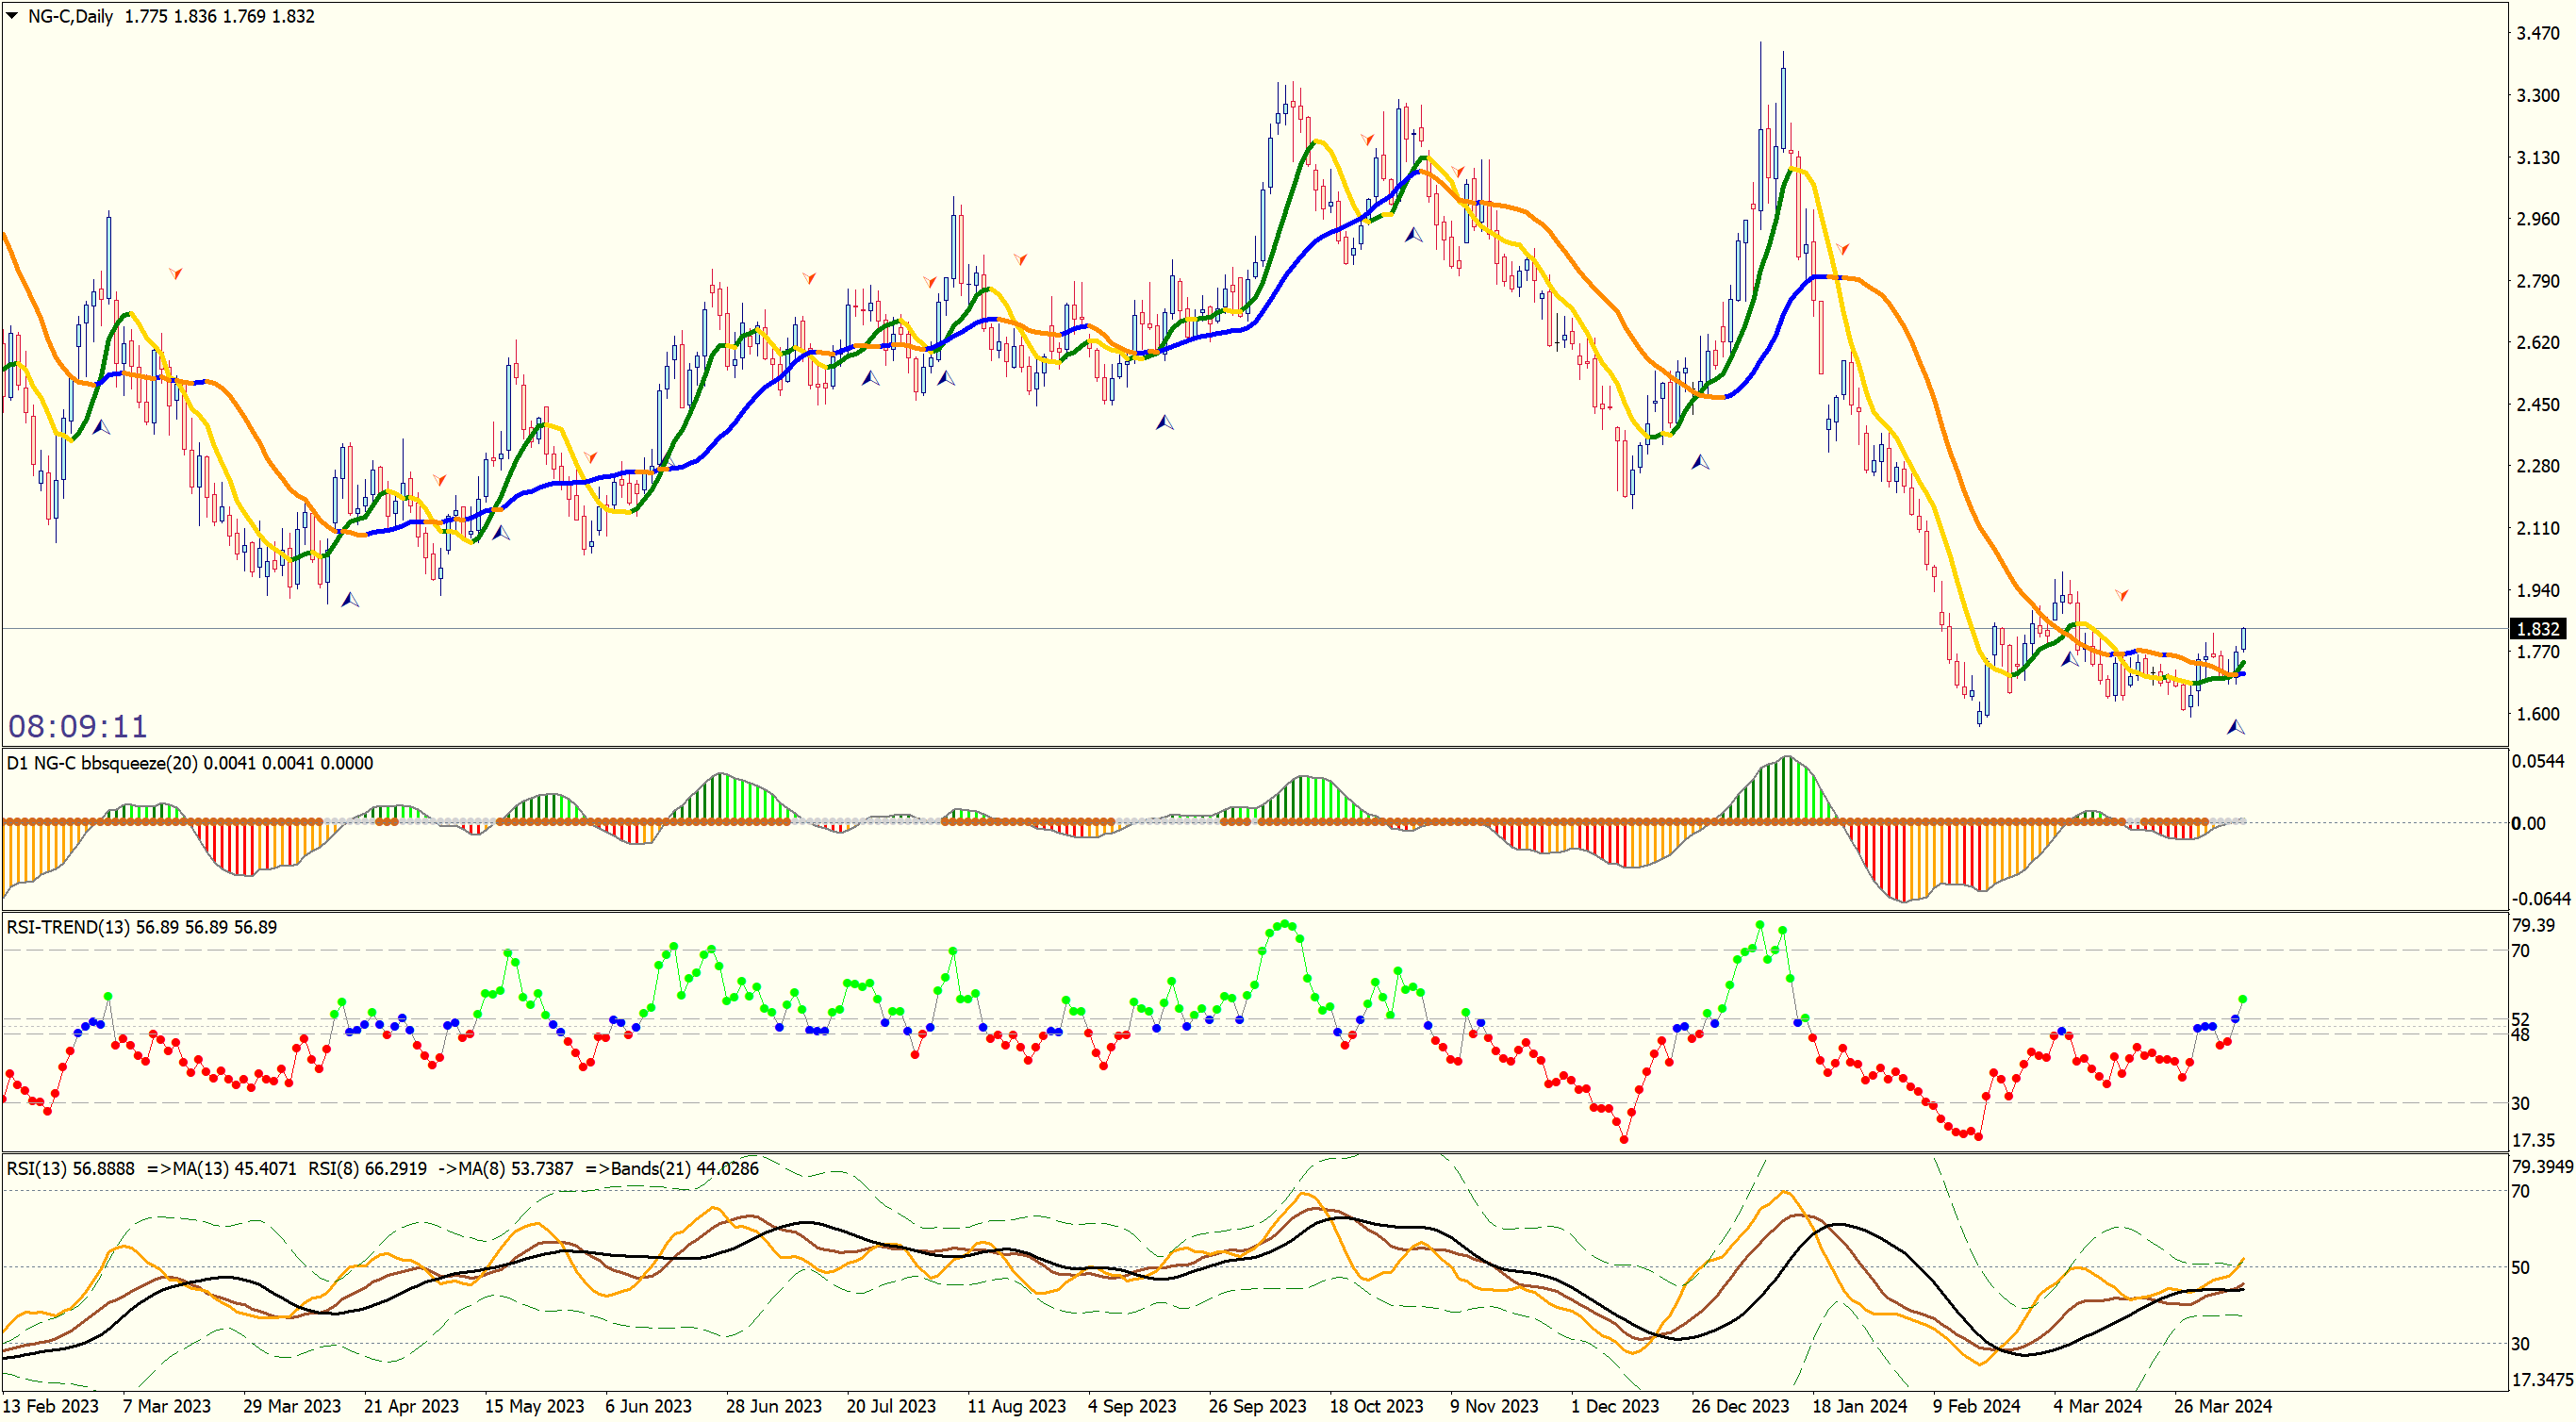Screen dimensions: 2576x1422
Task: Click the last green RSI-TREND dot
Action: (x=2243, y=999)
